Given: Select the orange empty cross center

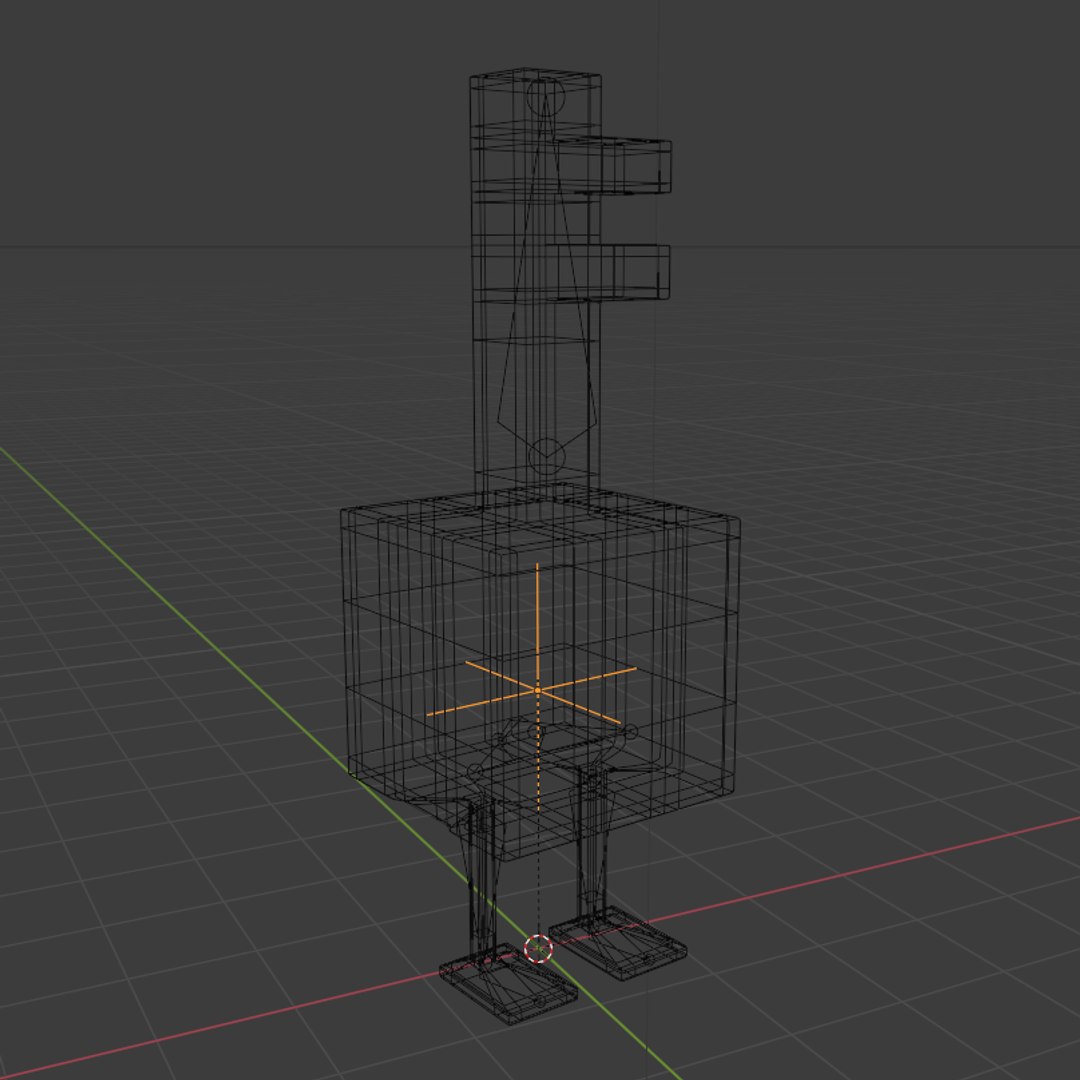Looking at the screenshot, I should click(x=537, y=689).
